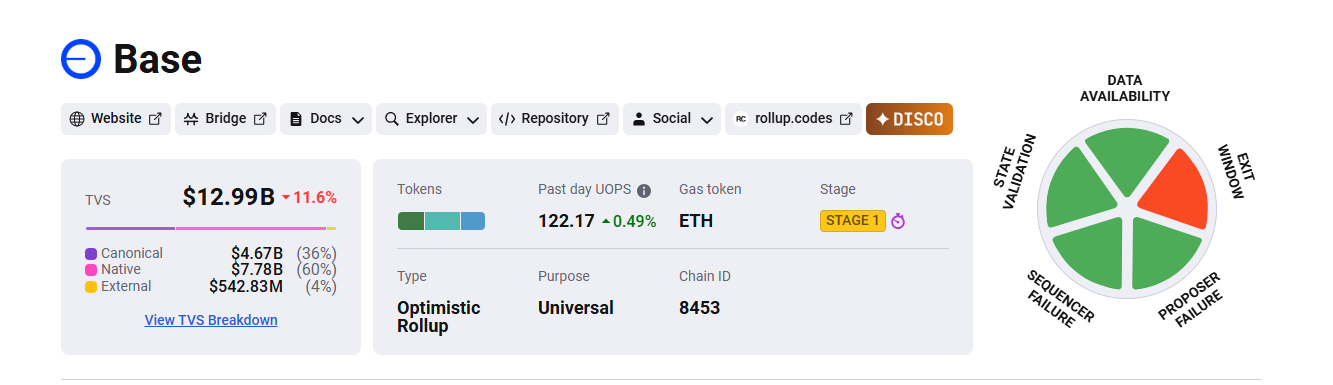Click the blue token bar segment
This screenshot has width=1333, height=385.
point(473,221)
